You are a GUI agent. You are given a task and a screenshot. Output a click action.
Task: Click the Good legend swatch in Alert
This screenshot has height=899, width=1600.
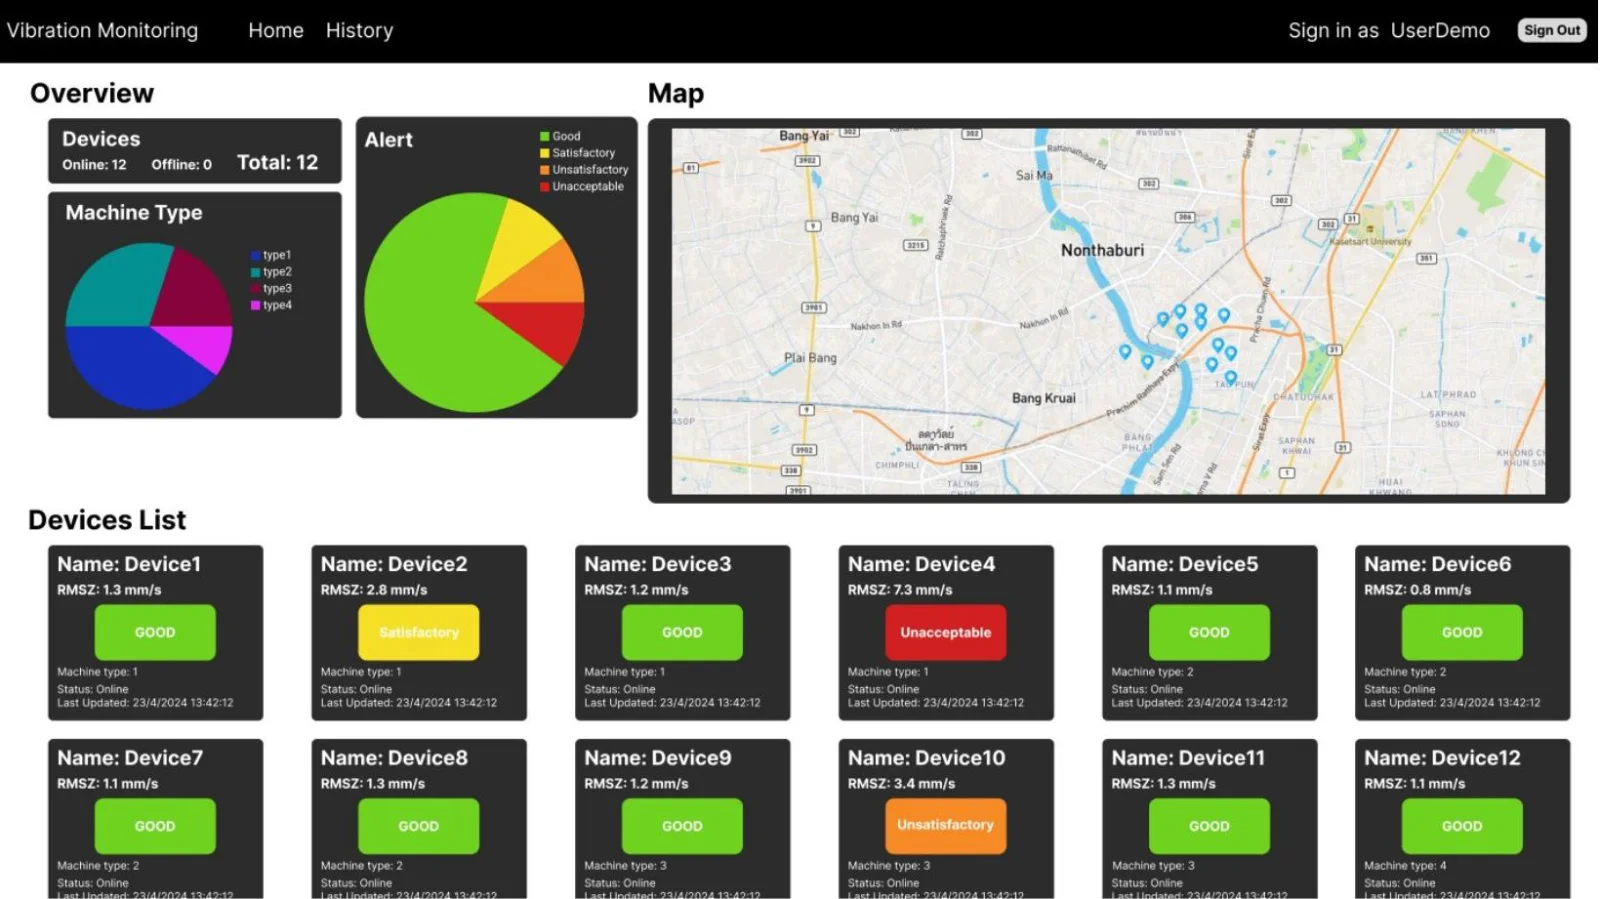click(545, 136)
